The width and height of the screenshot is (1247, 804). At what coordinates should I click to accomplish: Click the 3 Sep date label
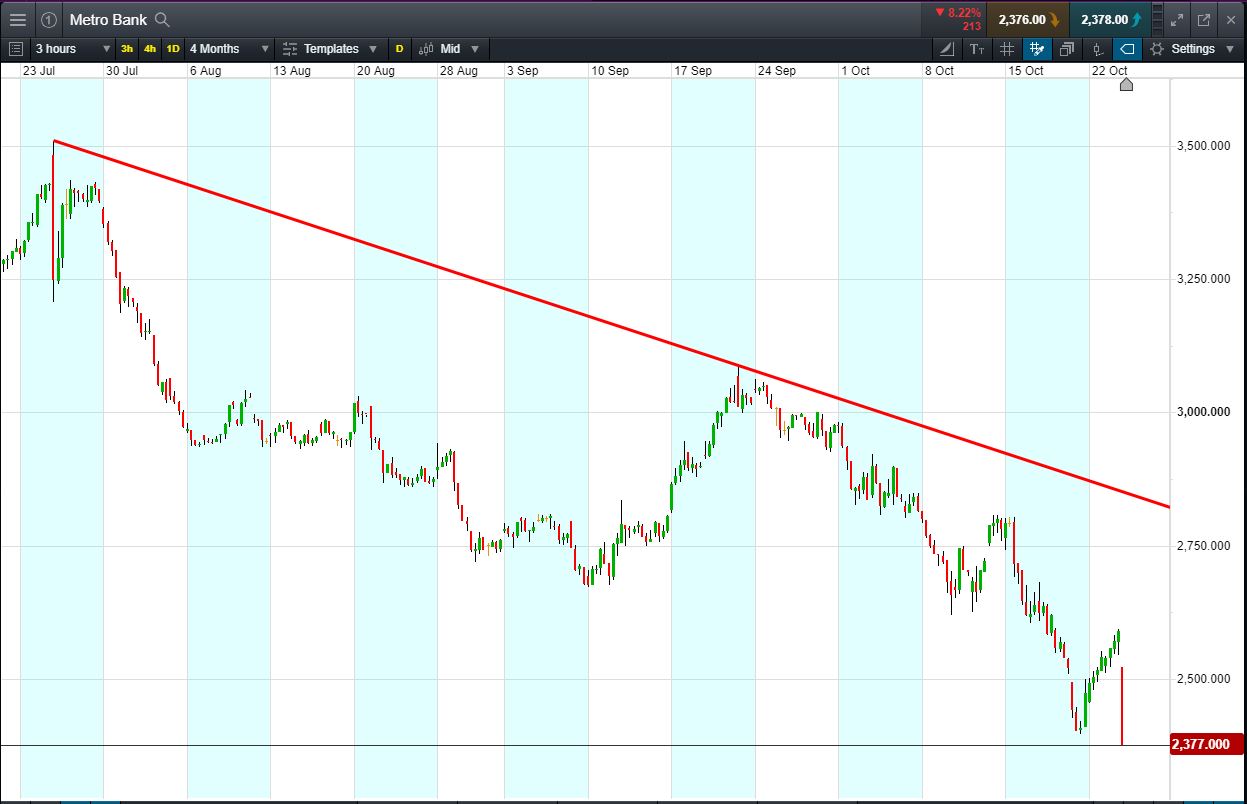pyautogui.click(x=522, y=70)
